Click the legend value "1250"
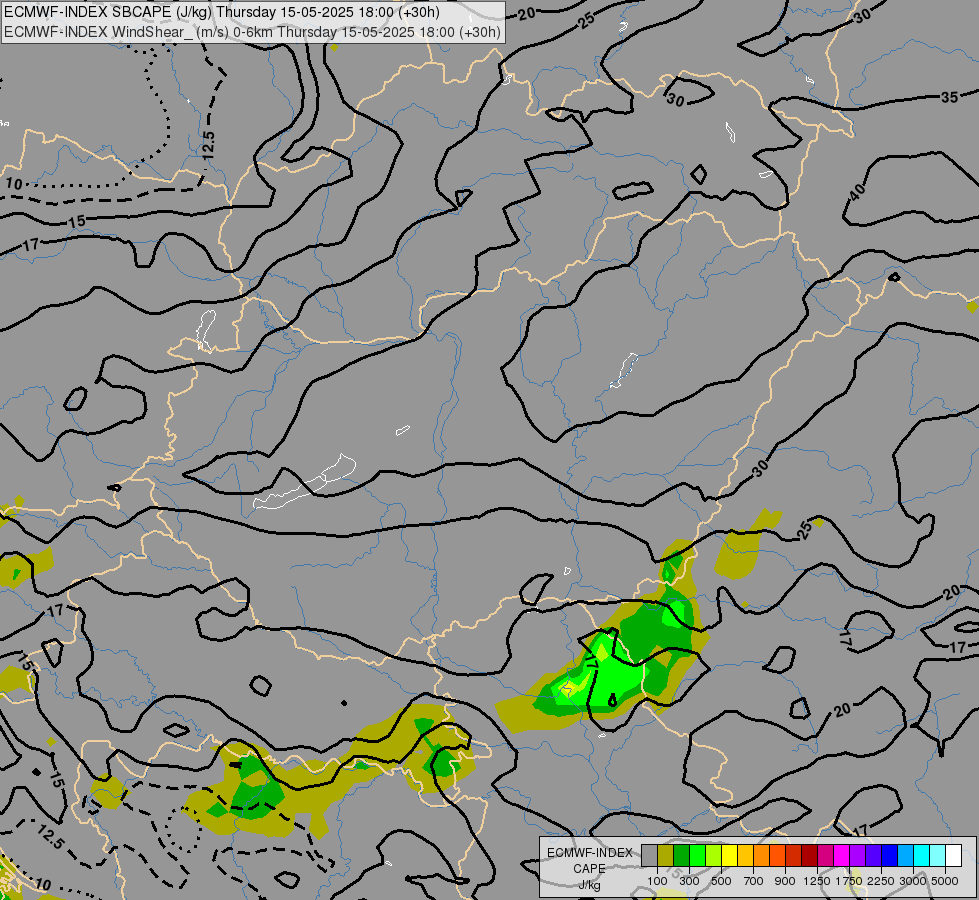The height and width of the screenshot is (900, 979). [818, 881]
